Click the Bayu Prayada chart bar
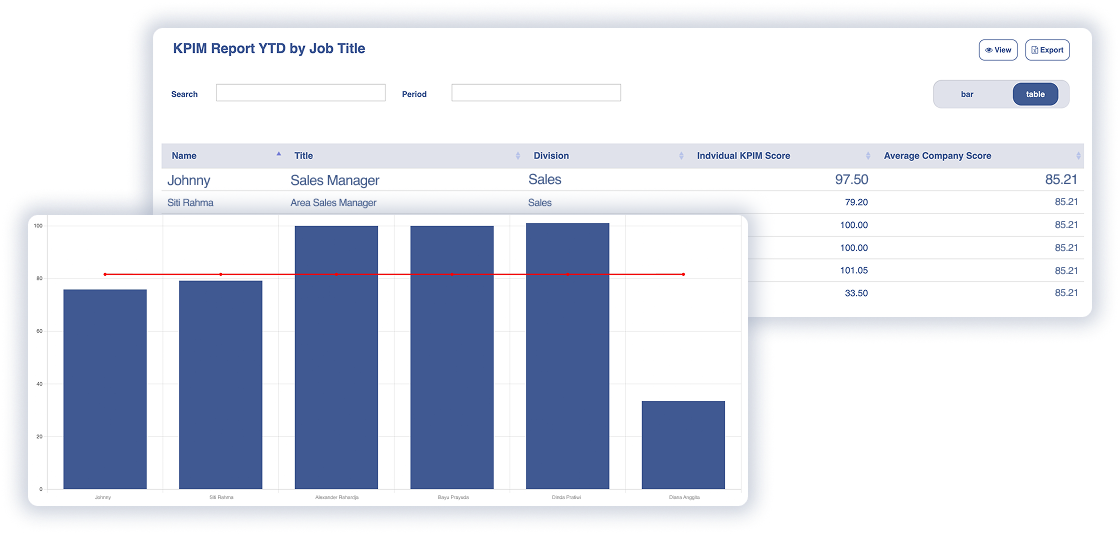Image resolution: width=1120 pixels, height=534 pixels. tap(452, 358)
